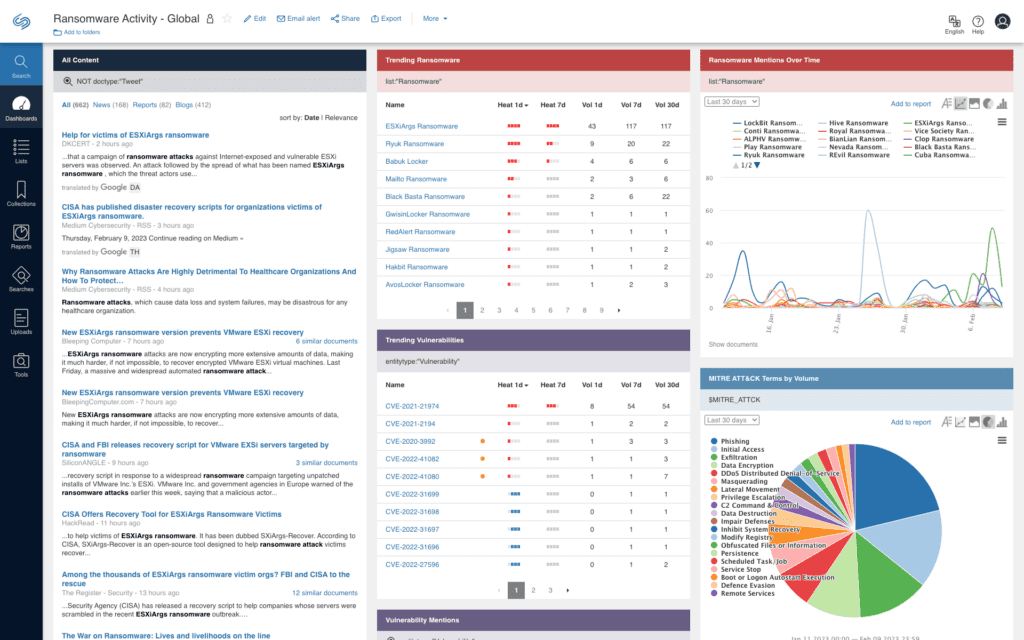
Task: Go to page 2 of Trending Ransomware
Action: [x=482, y=310]
